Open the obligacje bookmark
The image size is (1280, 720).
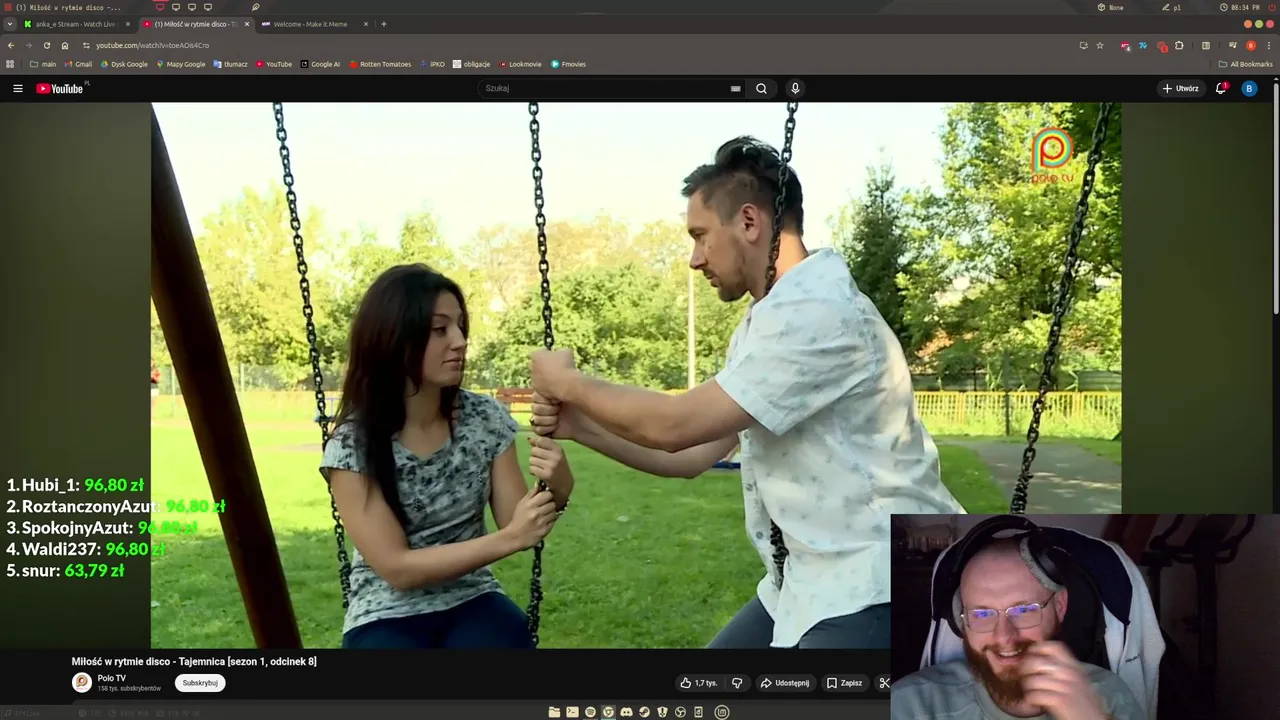[x=471, y=64]
